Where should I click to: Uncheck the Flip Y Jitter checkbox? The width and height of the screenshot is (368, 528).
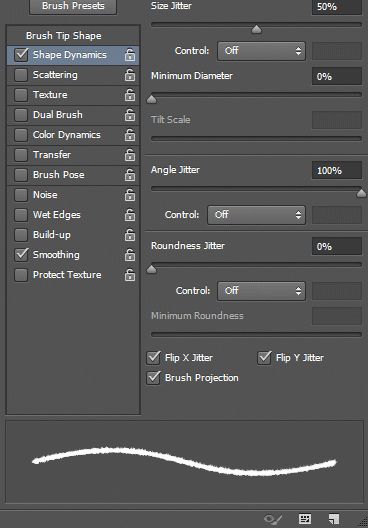[x=264, y=358]
